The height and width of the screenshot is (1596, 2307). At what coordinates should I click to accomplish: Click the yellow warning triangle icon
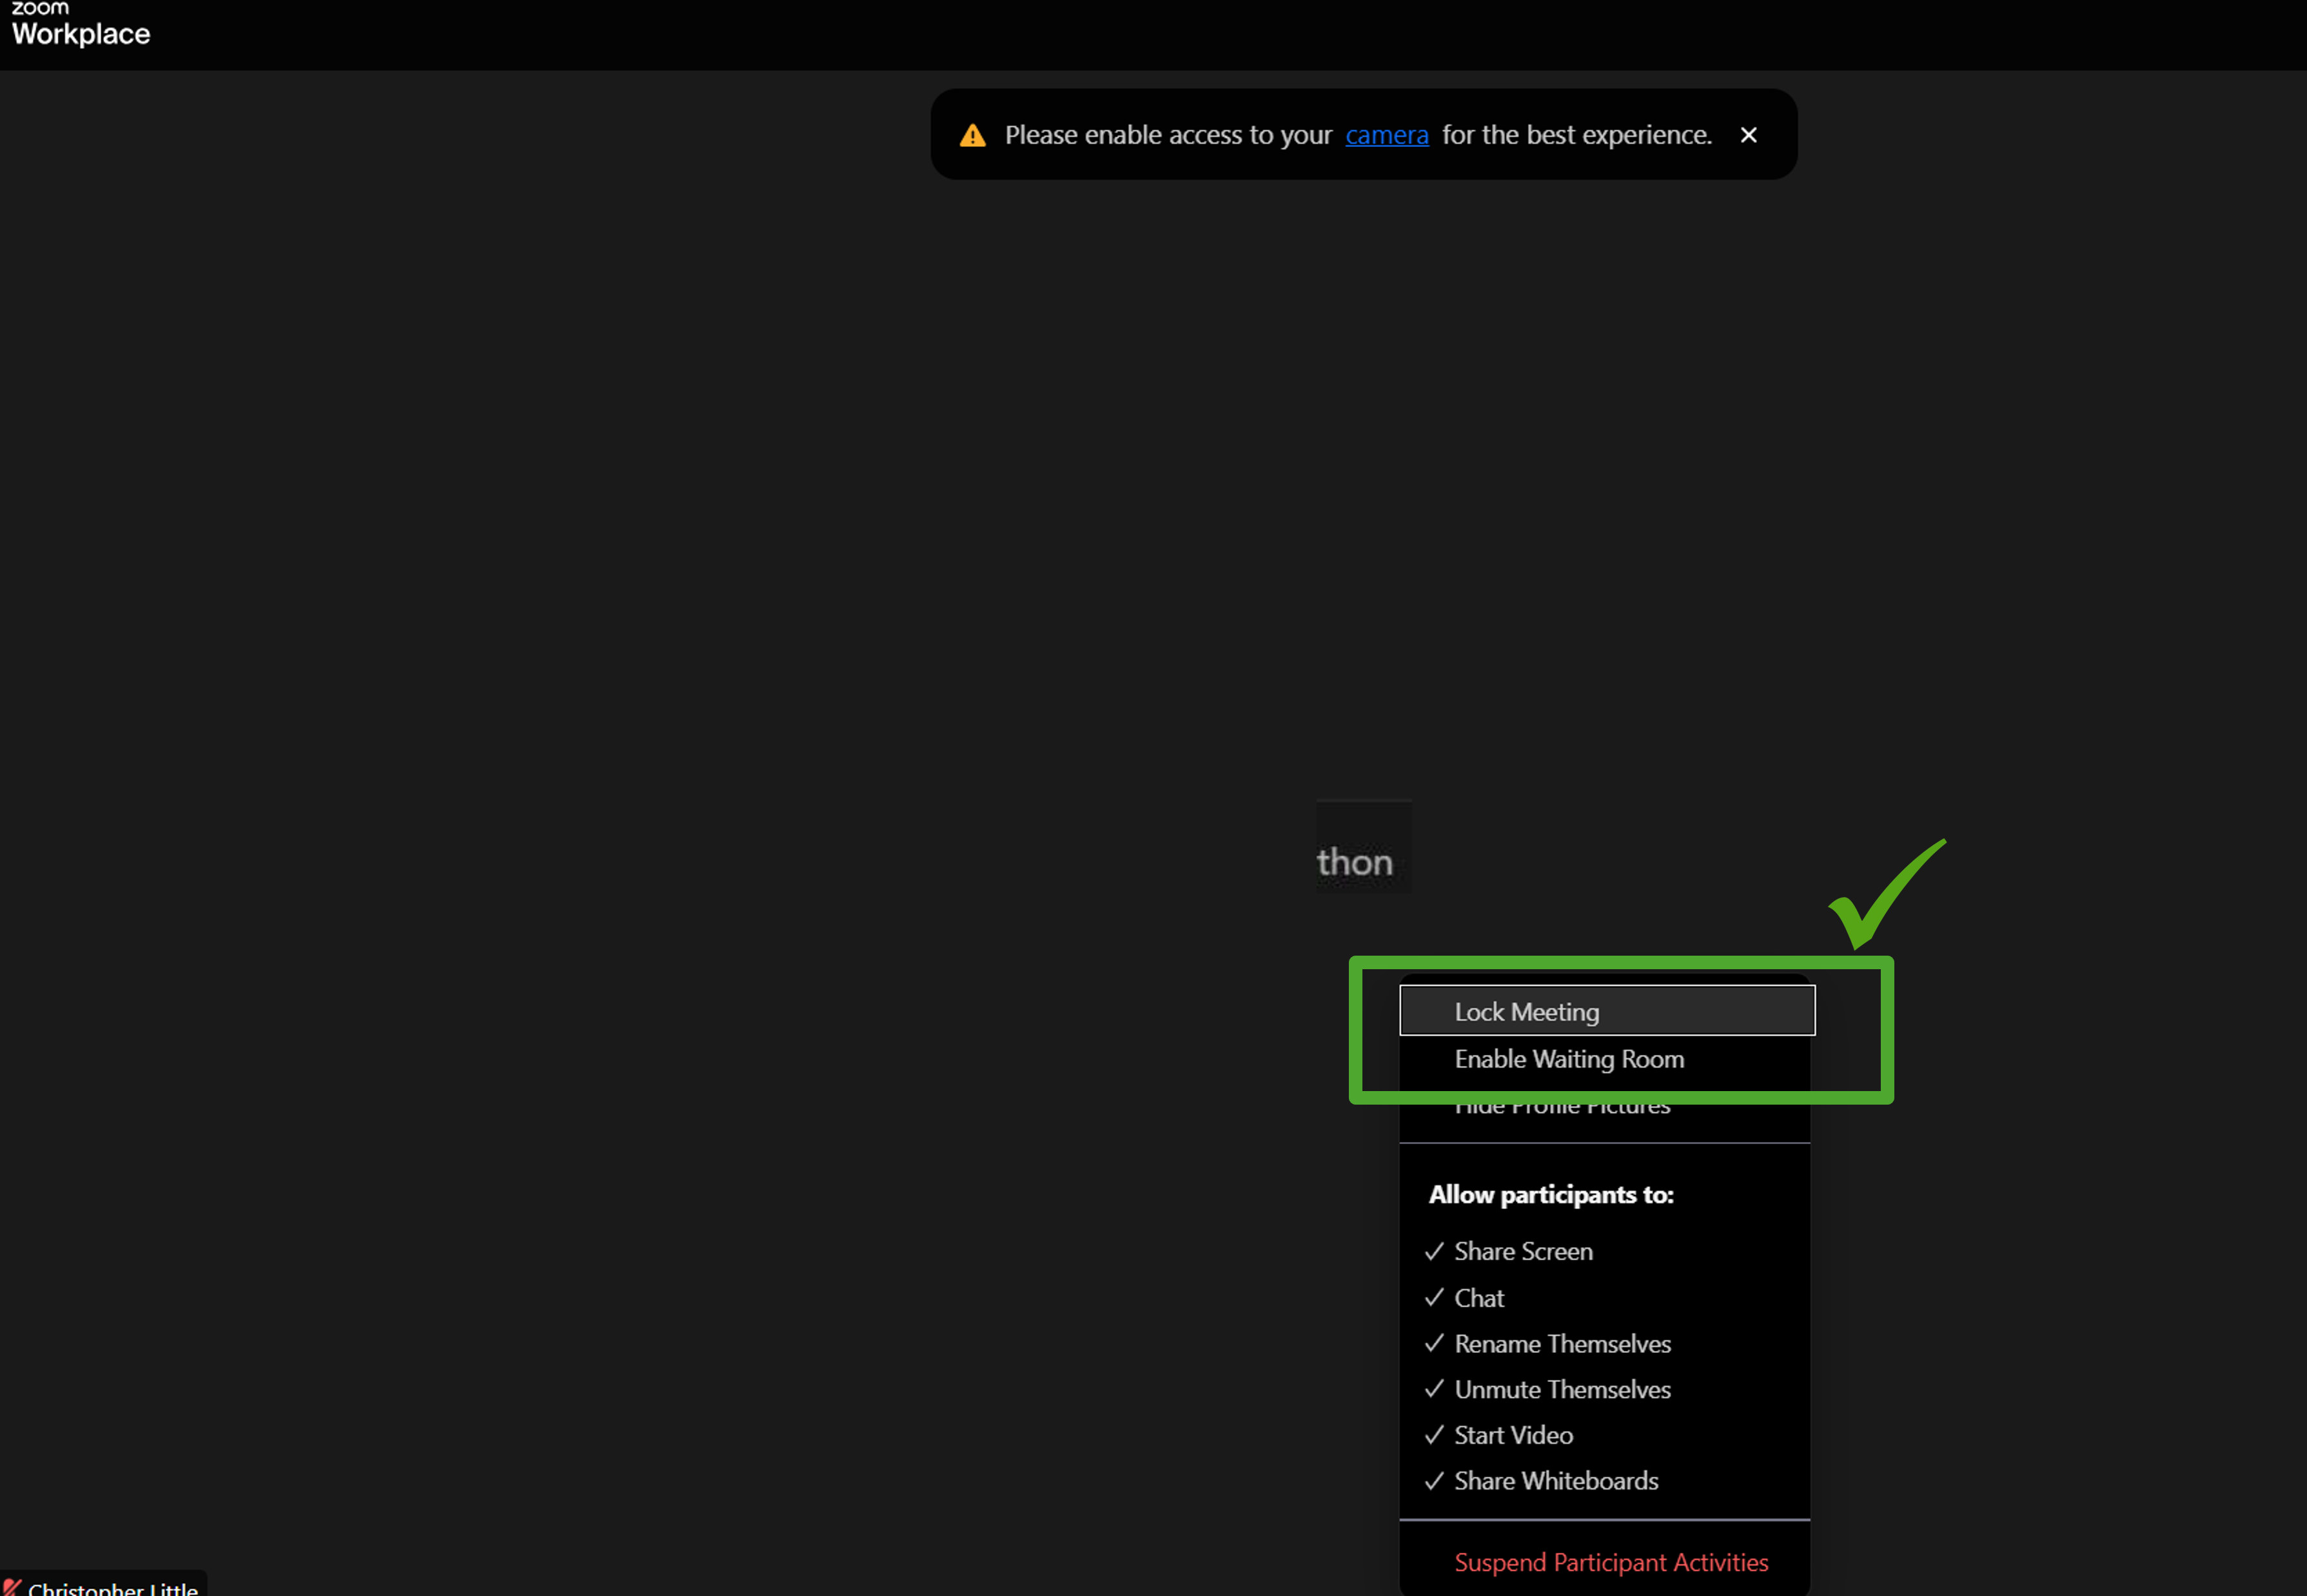972,136
